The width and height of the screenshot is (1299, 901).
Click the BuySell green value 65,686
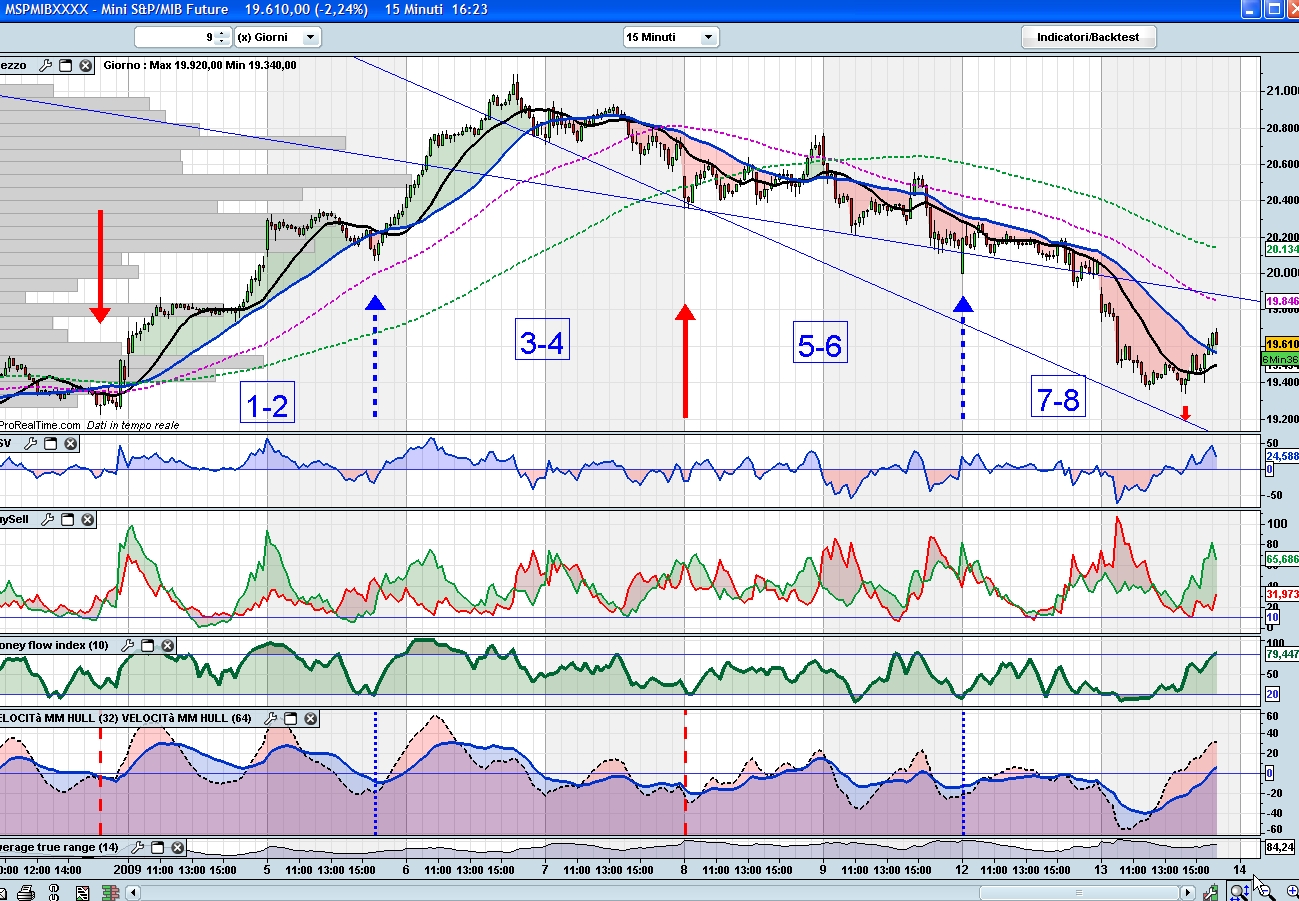point(1281,559)
